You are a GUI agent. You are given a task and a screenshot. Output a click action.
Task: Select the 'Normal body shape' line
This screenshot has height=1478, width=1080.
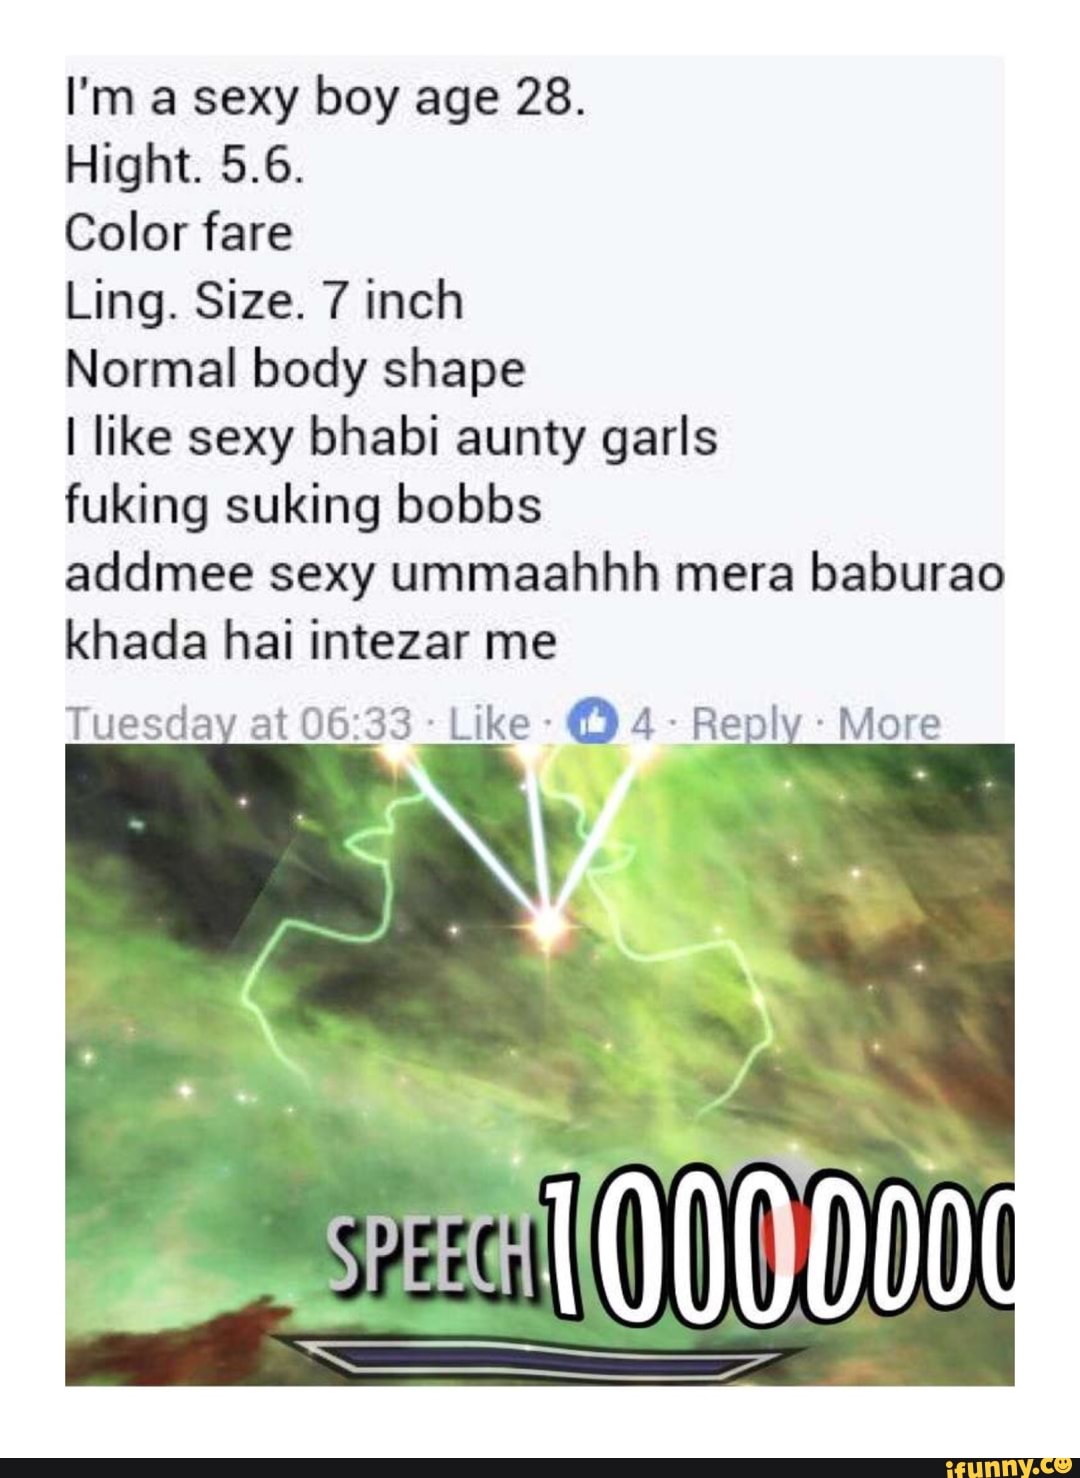pos(295,369)
